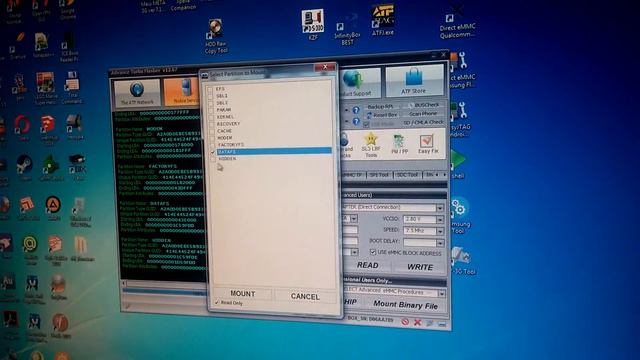This screenshot has width=640, height=360.
Task: Click the tab strip right scroll arrow
Action: coord(444,175)
